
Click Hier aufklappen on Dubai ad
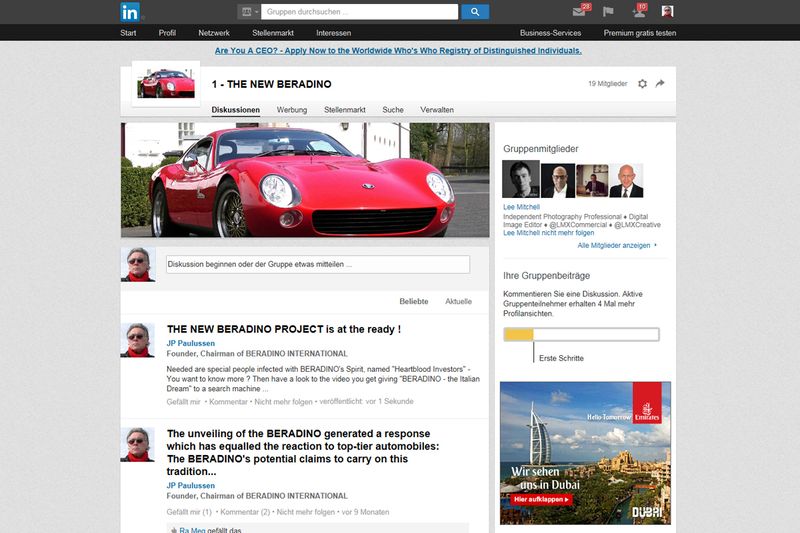[541, 499]
